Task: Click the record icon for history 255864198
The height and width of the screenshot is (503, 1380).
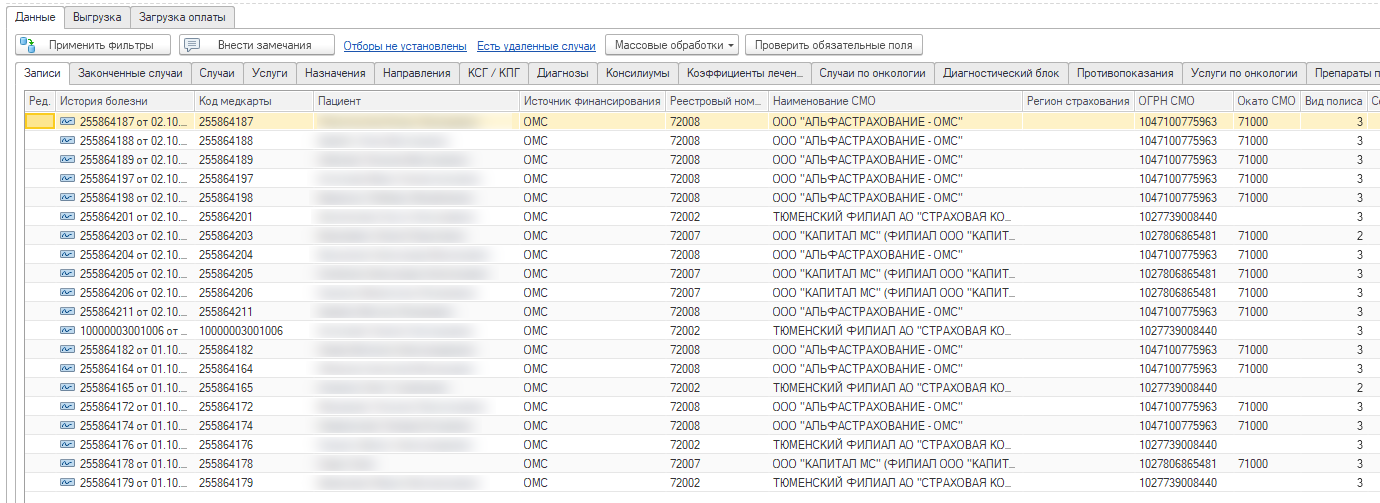Action: (68, 198)
